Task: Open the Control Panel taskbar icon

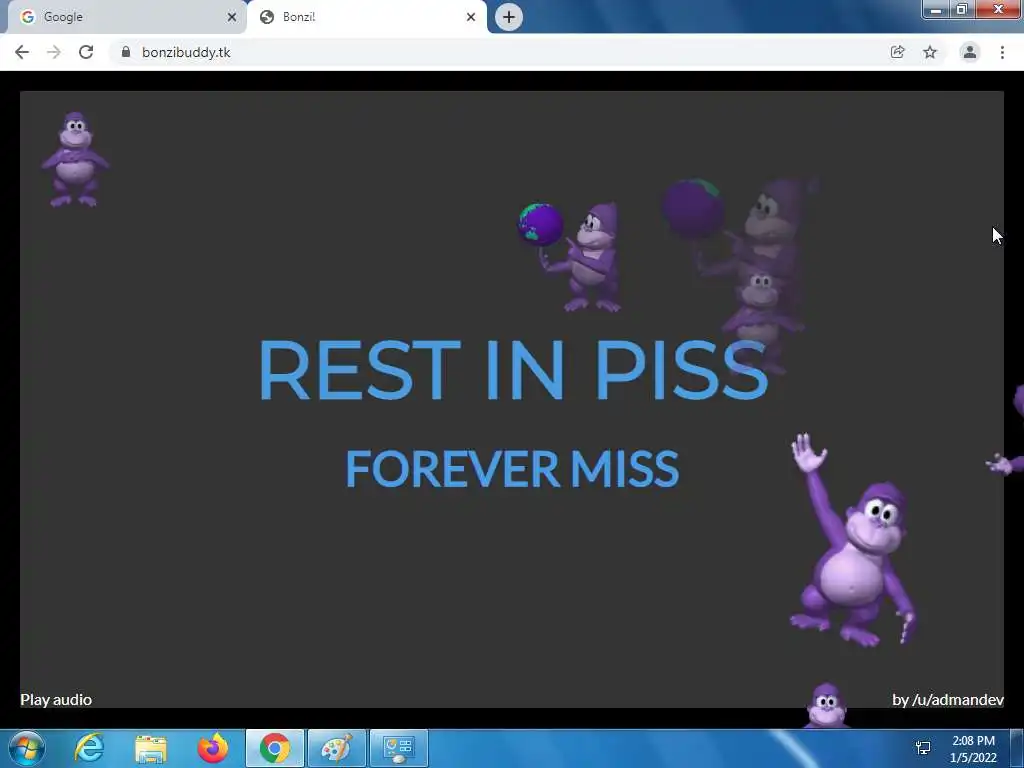Action: (x=399, y=748)
